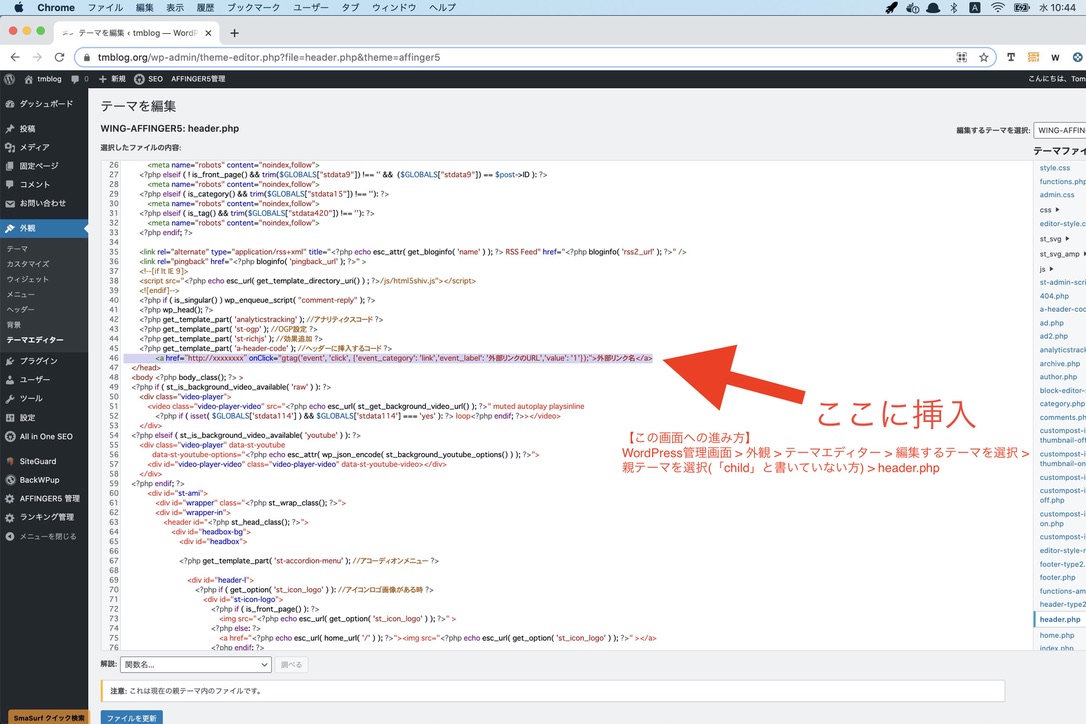Open the ファイル menu in menu bar
Viewport: 1086px width, 724px height.
click(105, 8)
